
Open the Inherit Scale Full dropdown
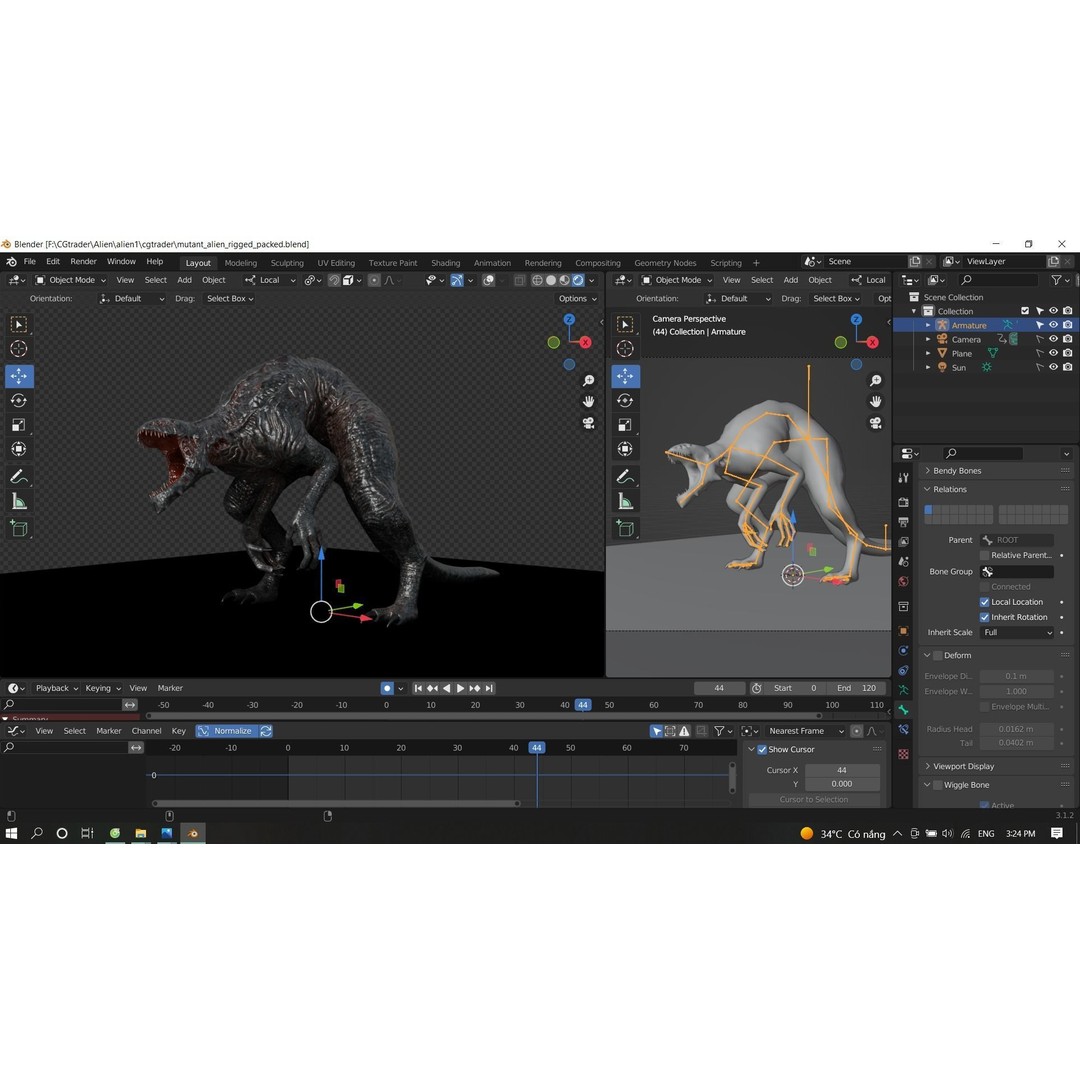(x=1017, y=632)
